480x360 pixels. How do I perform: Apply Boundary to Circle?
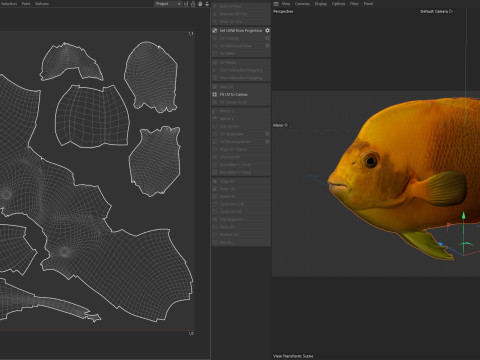241,165
